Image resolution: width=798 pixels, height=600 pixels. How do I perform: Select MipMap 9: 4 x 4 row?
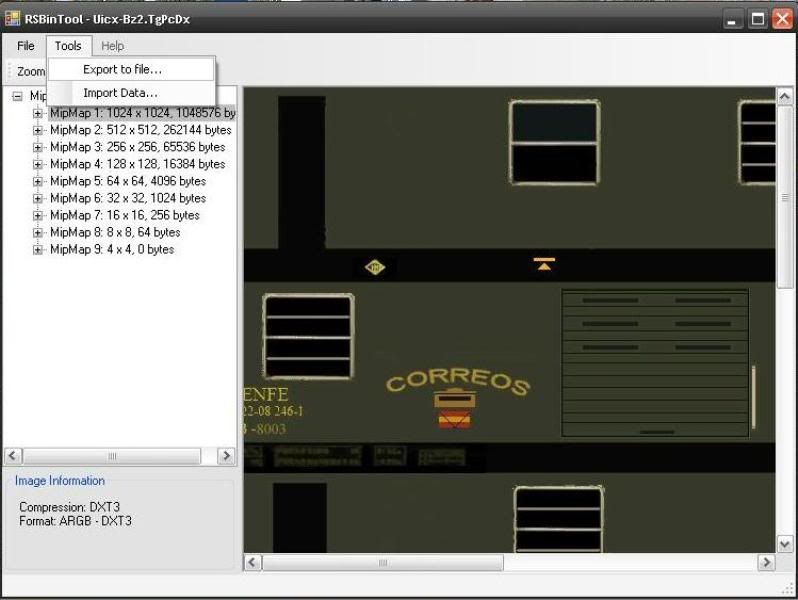(x=112, y=249)
